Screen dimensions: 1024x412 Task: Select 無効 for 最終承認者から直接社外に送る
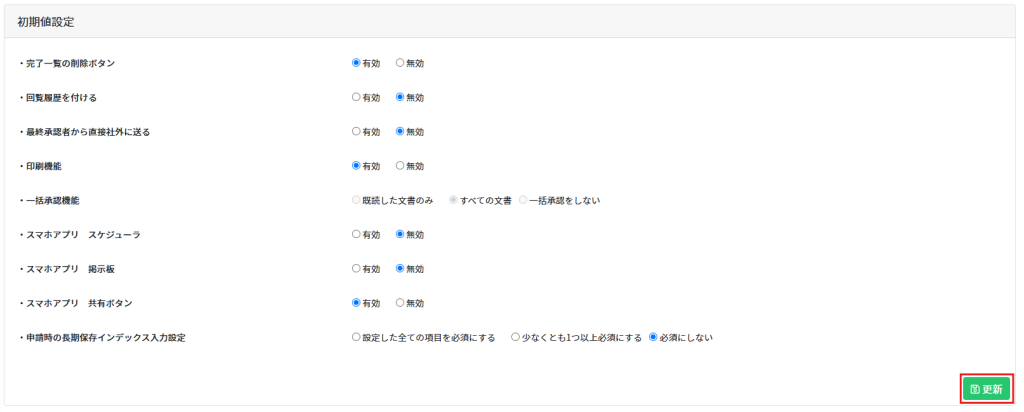point(400,131)
